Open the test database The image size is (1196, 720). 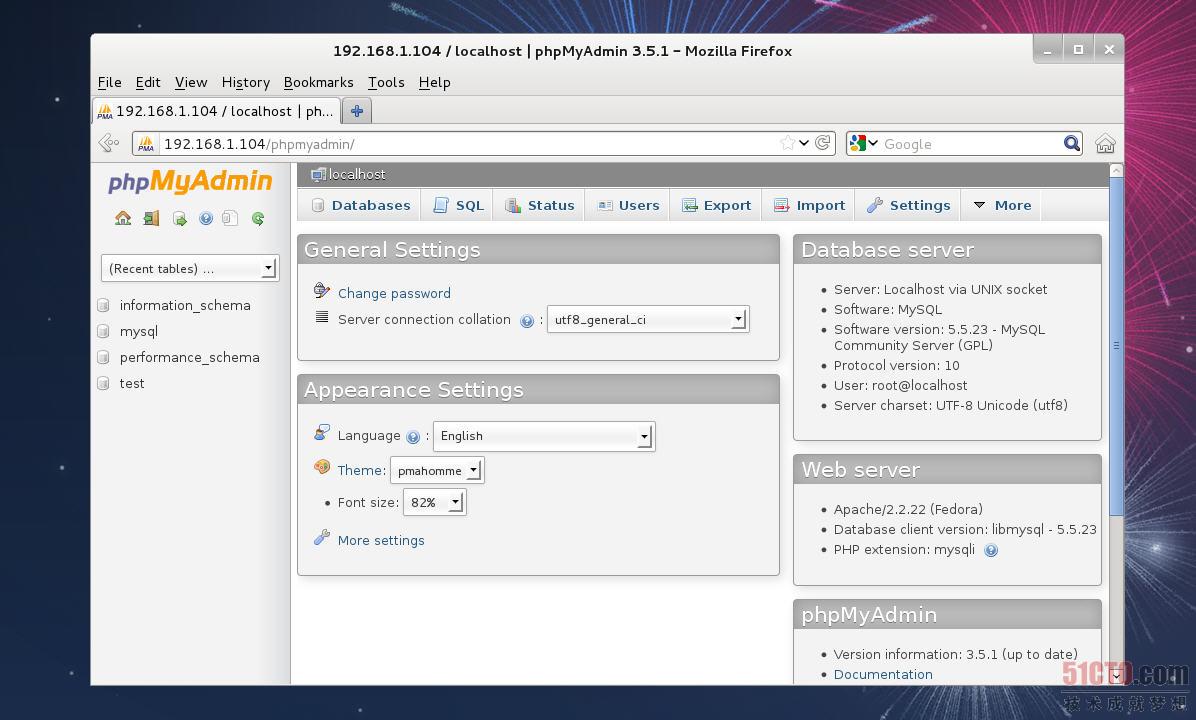point(132,383)
